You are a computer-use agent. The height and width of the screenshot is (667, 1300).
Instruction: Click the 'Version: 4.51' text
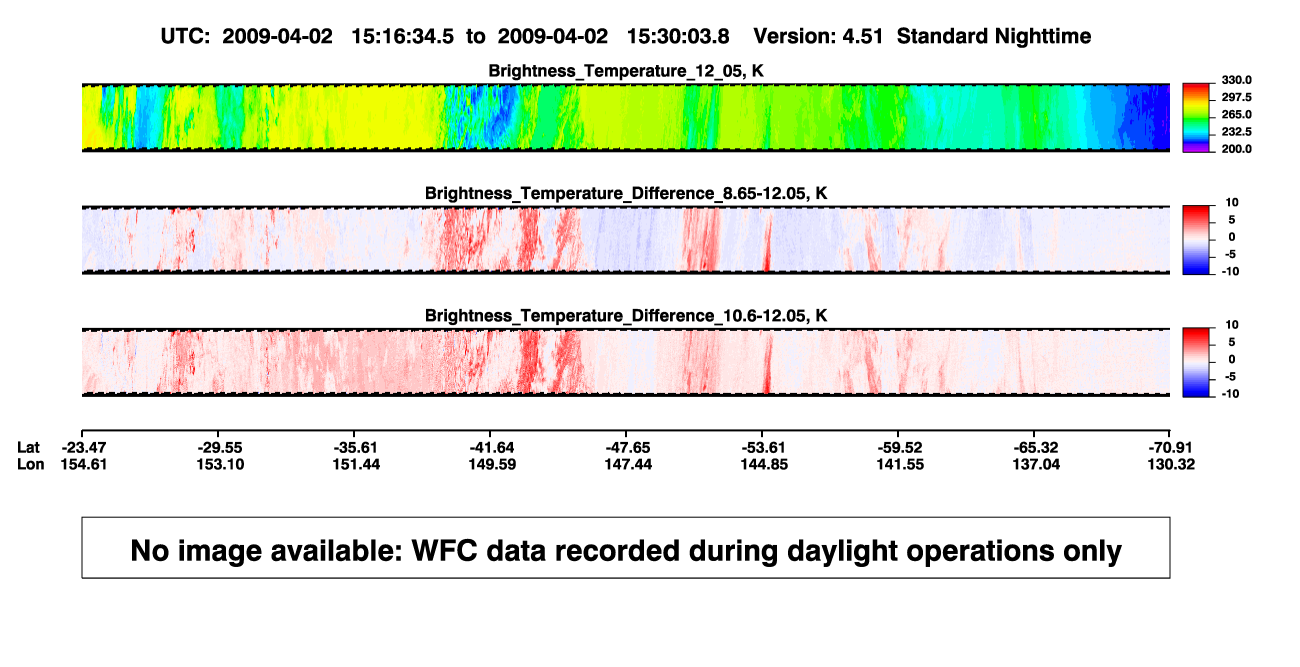pos(819,36)
